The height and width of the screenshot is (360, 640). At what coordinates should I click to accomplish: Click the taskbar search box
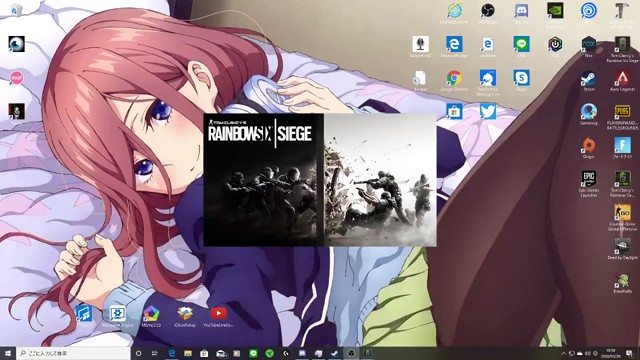73,353
